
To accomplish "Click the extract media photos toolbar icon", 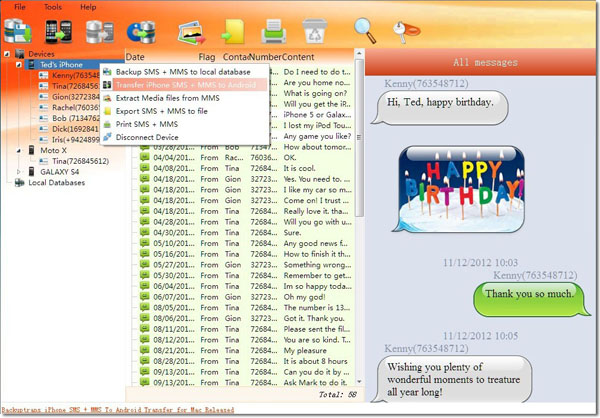I will (x=191, y=33).
